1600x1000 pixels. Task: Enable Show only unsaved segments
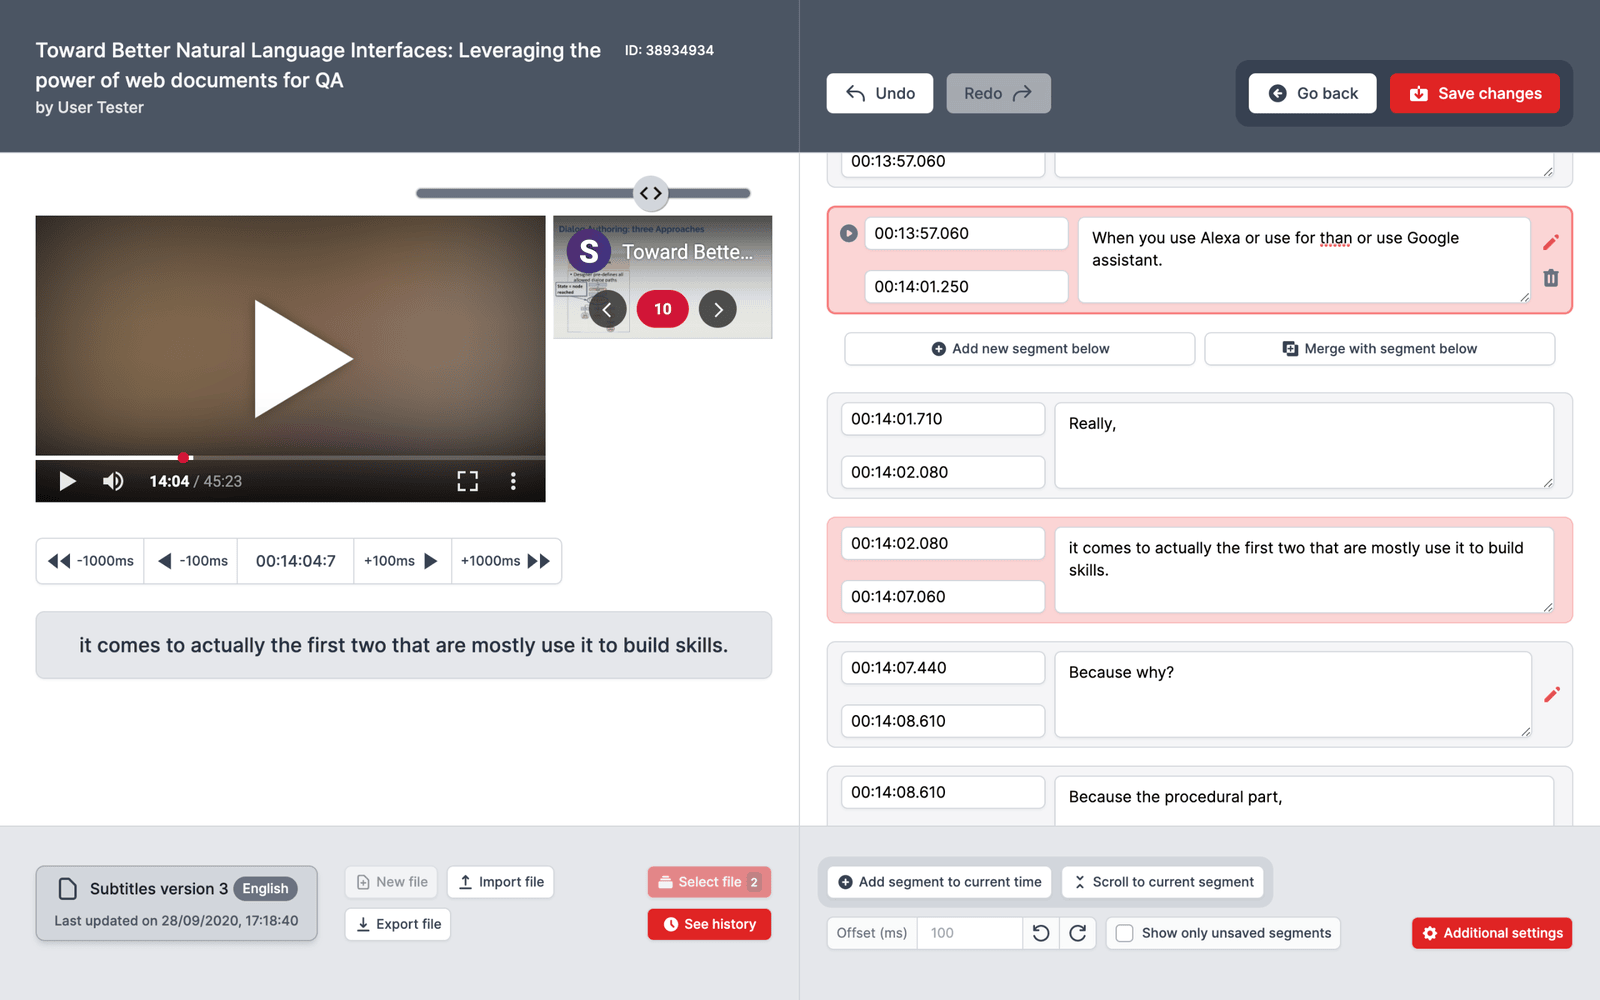(x=1124, y=933)
